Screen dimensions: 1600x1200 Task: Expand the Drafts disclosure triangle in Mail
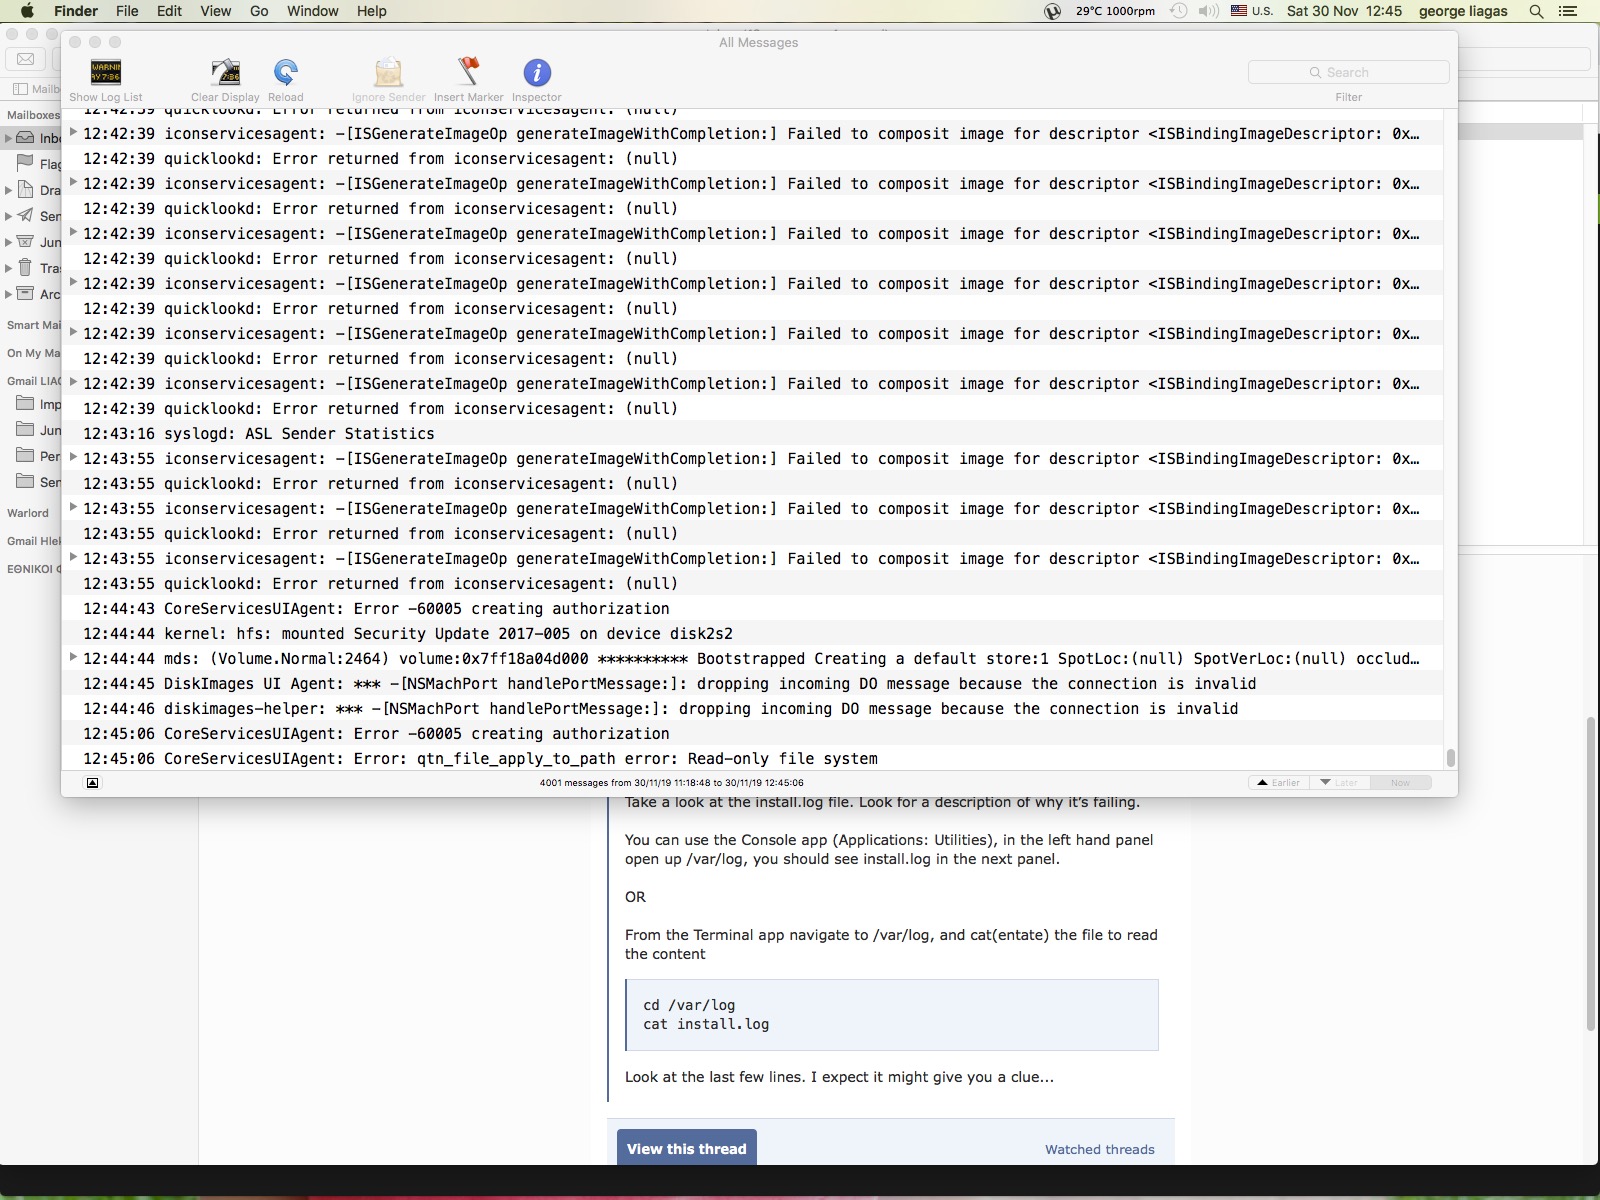9,190
